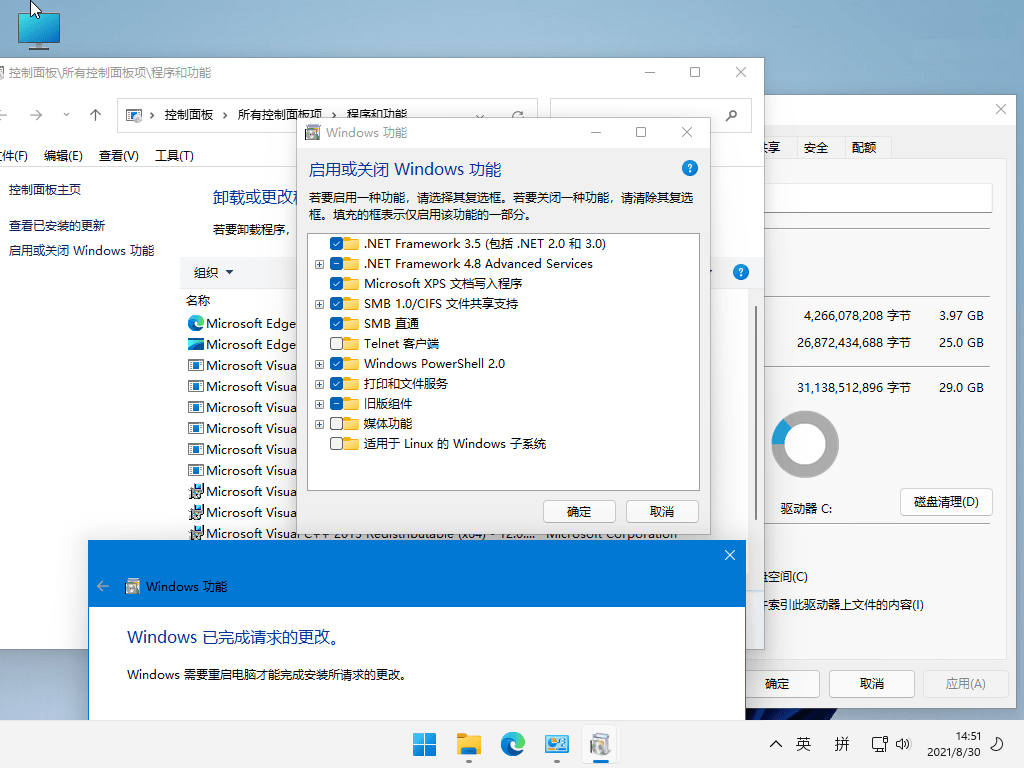
Task: Click the search magnifier icon in the Control Panel
Action: click(731, 116)
